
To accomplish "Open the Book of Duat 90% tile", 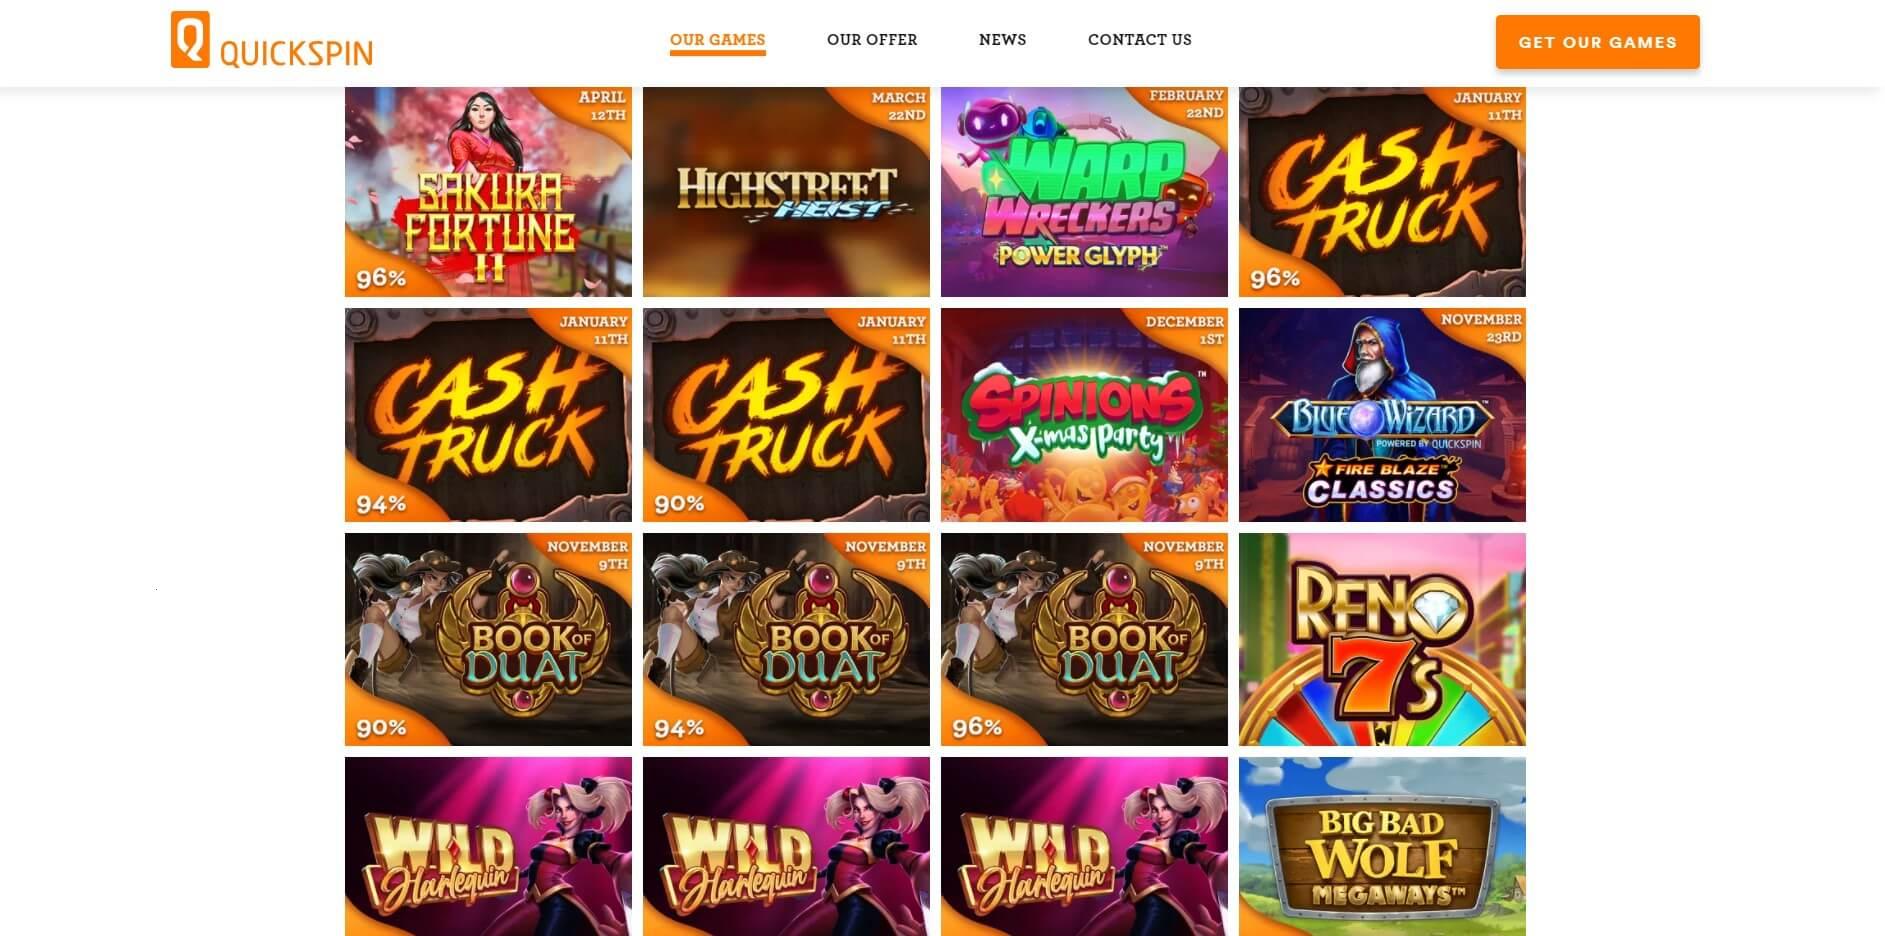I will (488, 639).
